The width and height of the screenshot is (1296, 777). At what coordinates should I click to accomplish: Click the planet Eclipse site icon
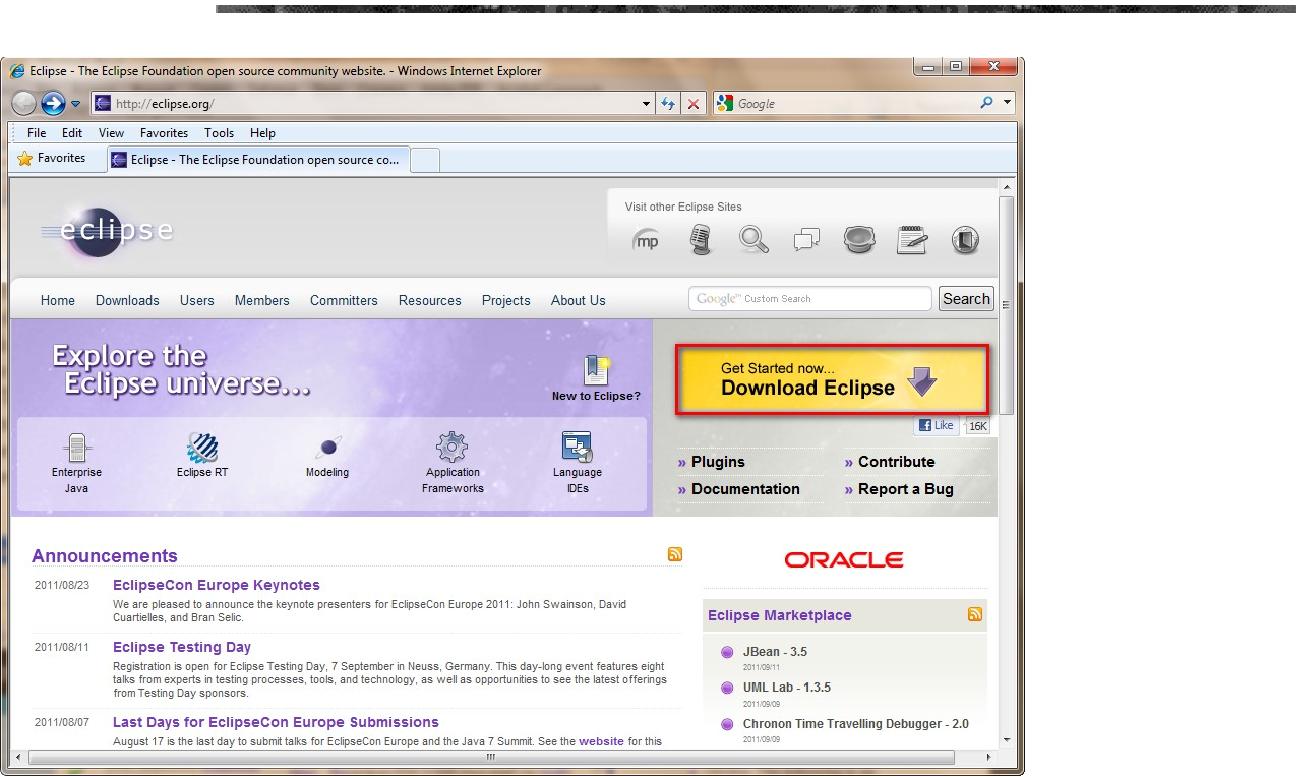click(x=859, y=239)
